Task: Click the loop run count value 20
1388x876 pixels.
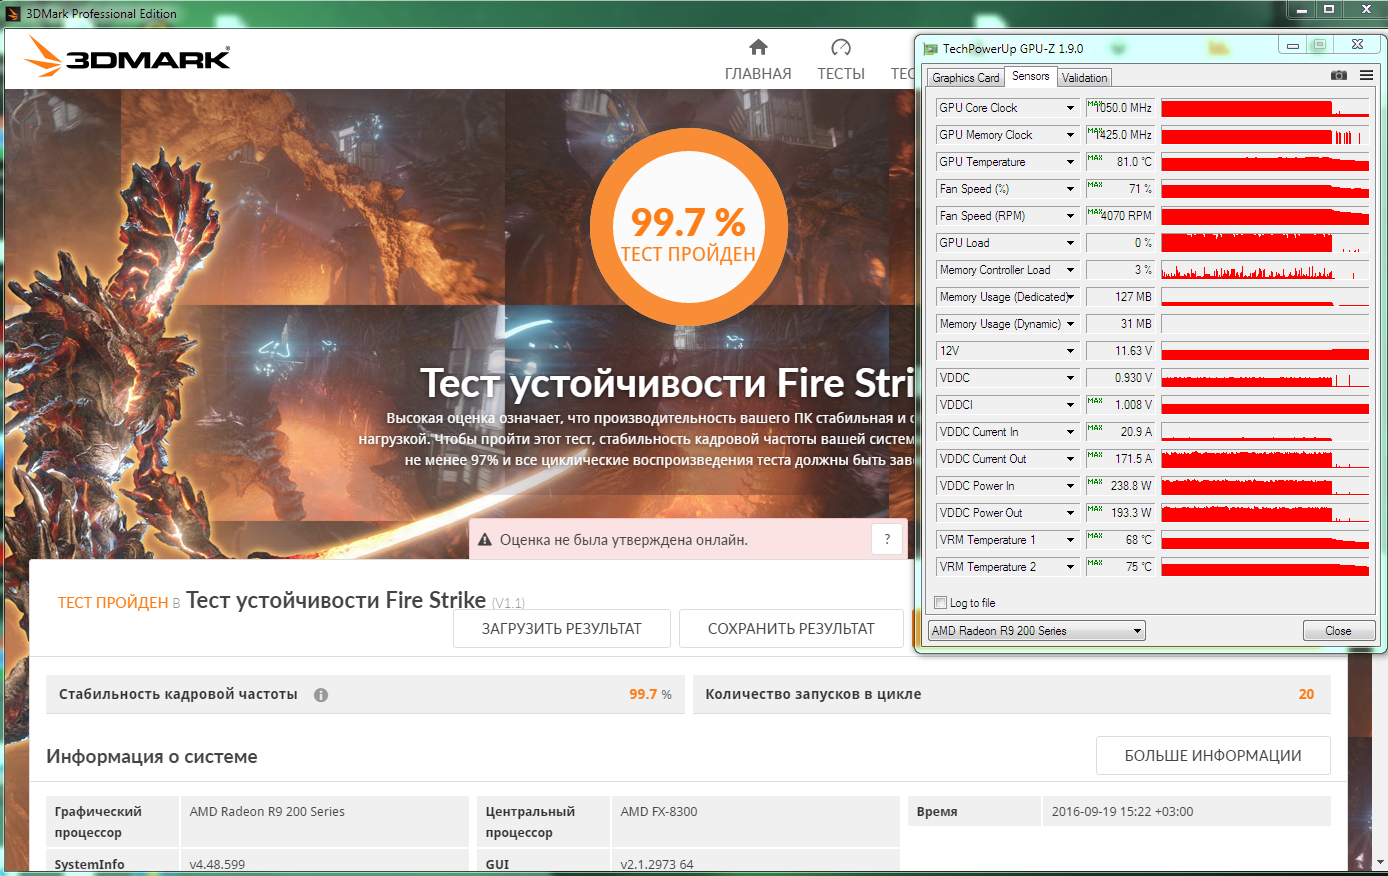Action: [x=1306, y=694]
